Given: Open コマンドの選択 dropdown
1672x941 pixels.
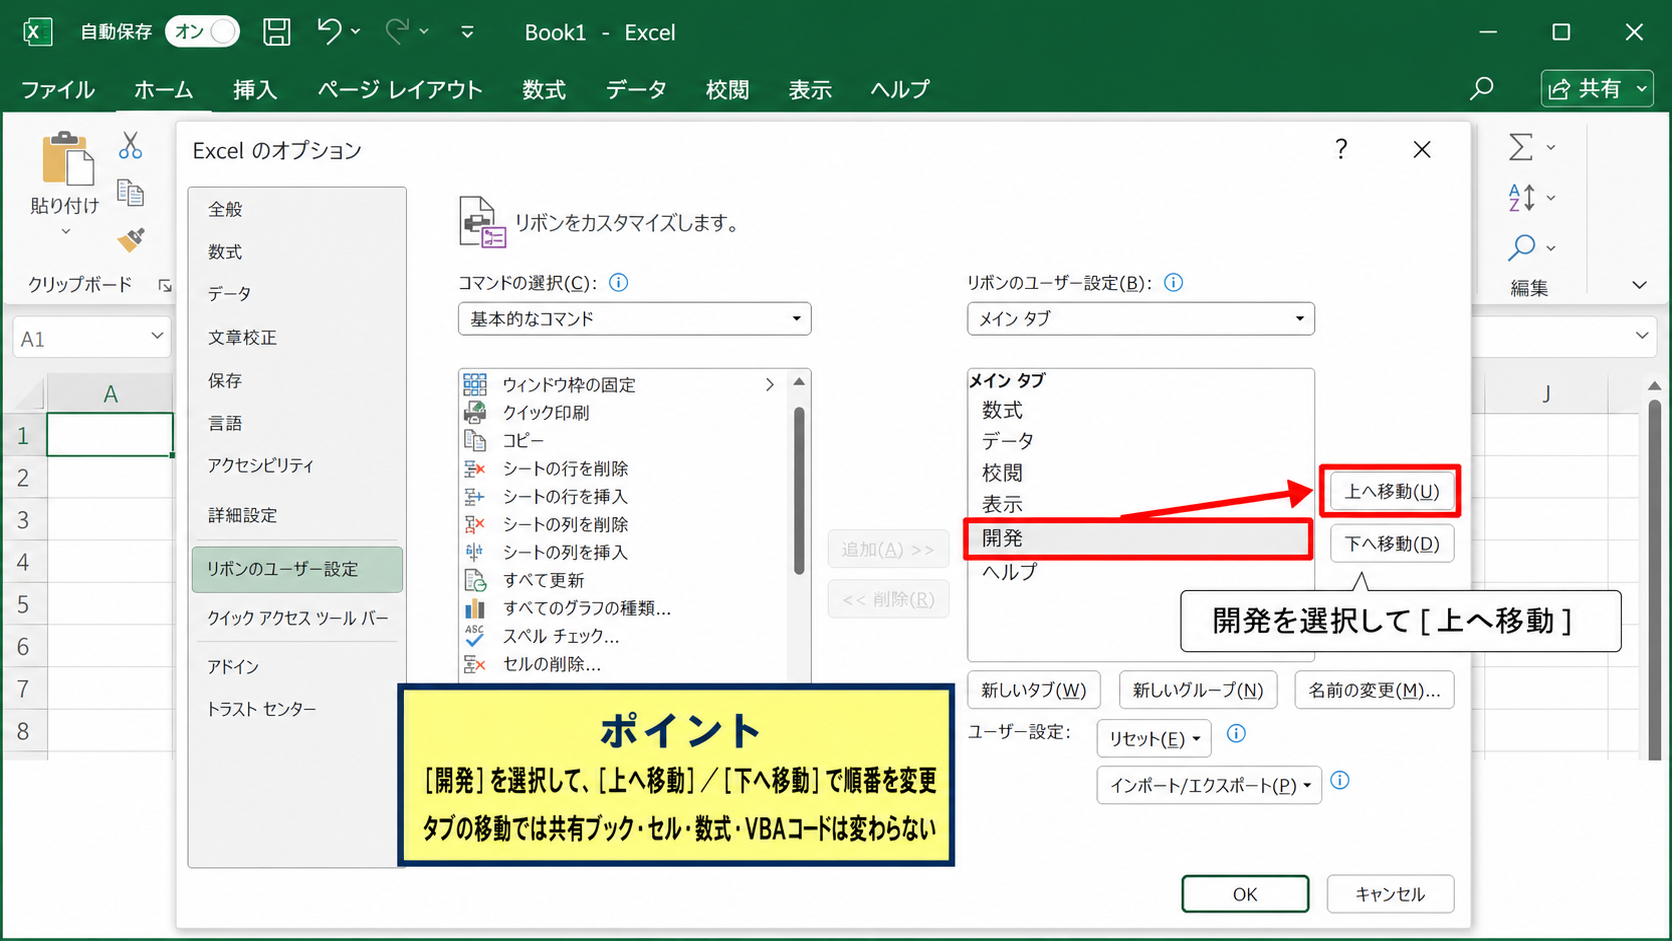Looking at the screenshot, I should [634, 319].
